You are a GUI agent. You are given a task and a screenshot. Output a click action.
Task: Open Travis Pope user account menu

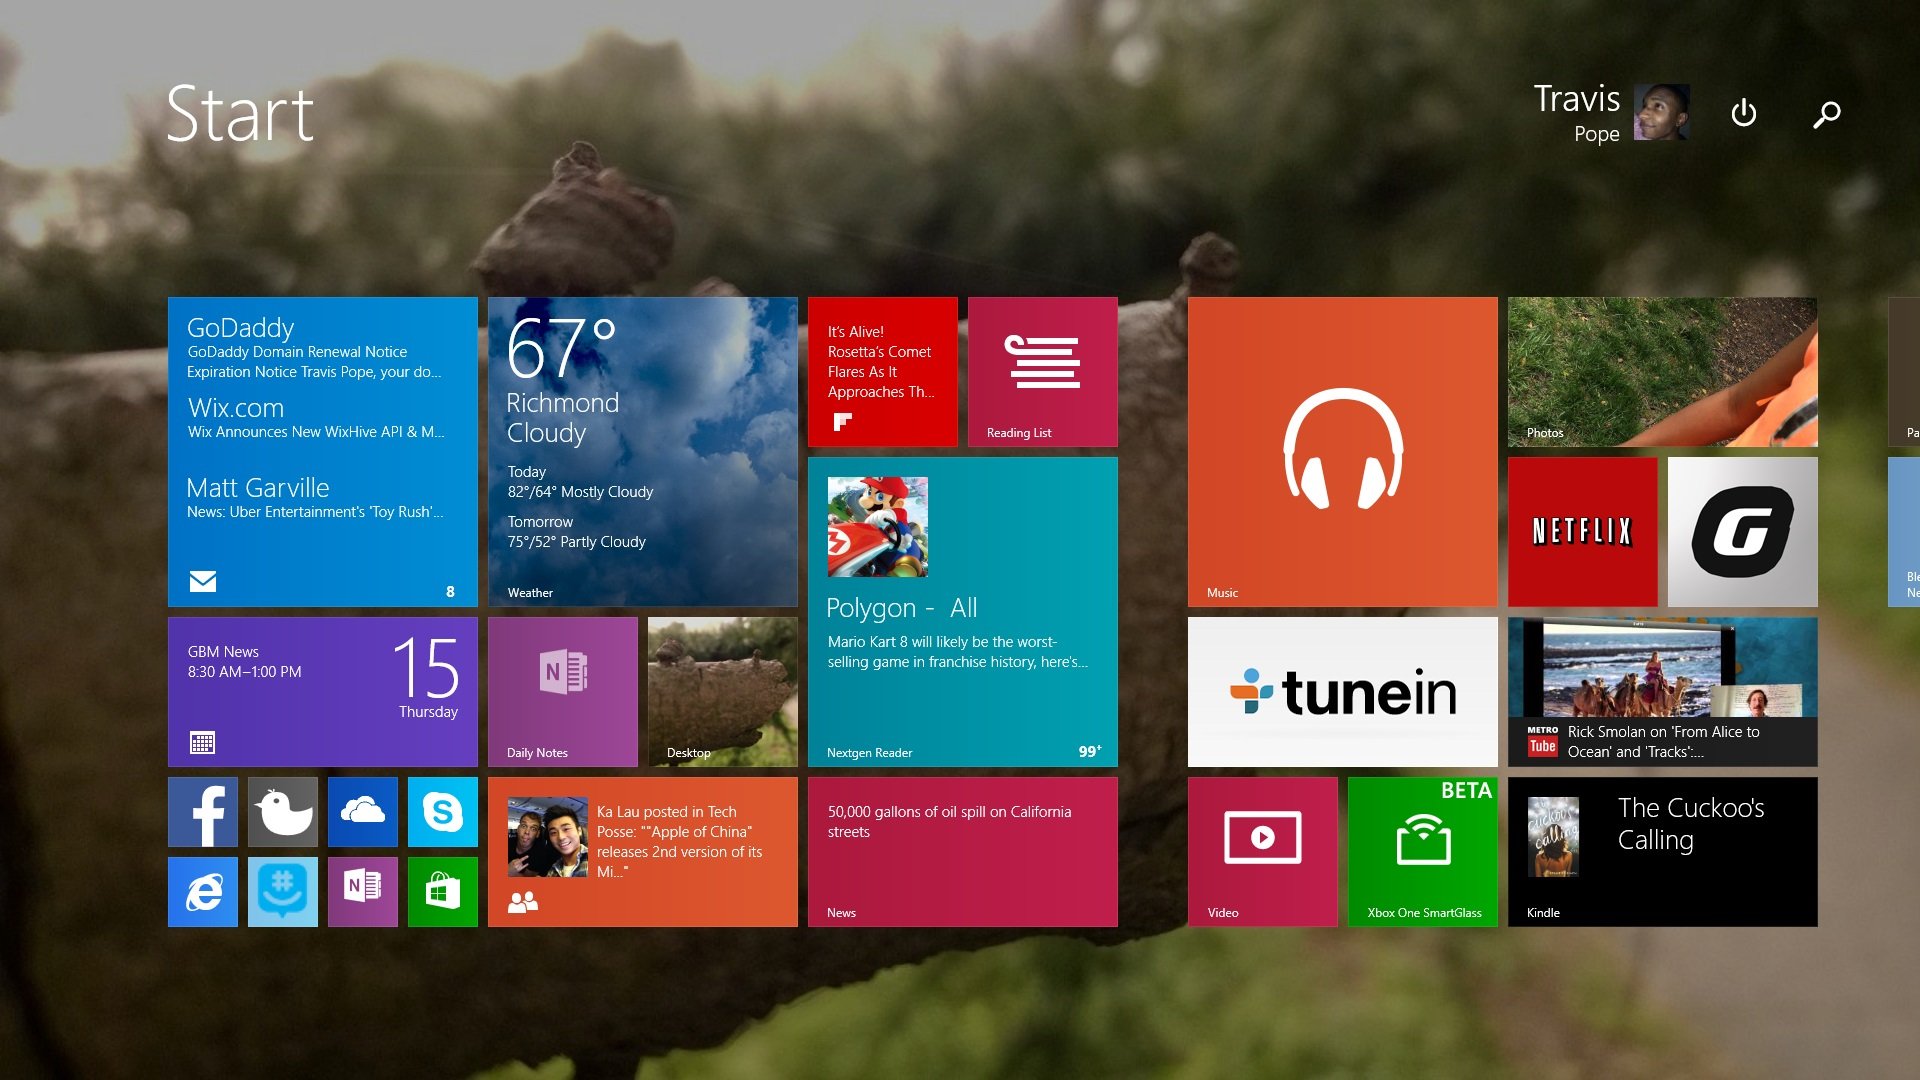click(1610, 113)
